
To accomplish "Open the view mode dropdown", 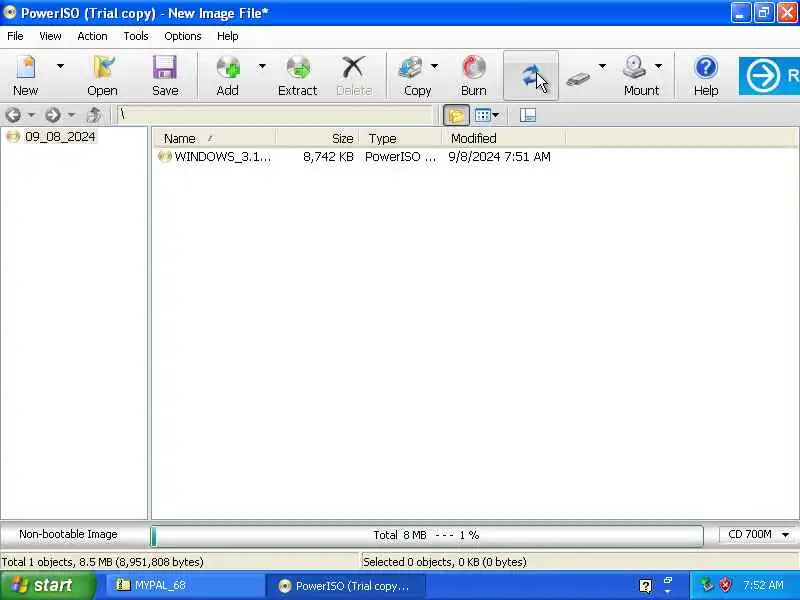I will (487, 115).
